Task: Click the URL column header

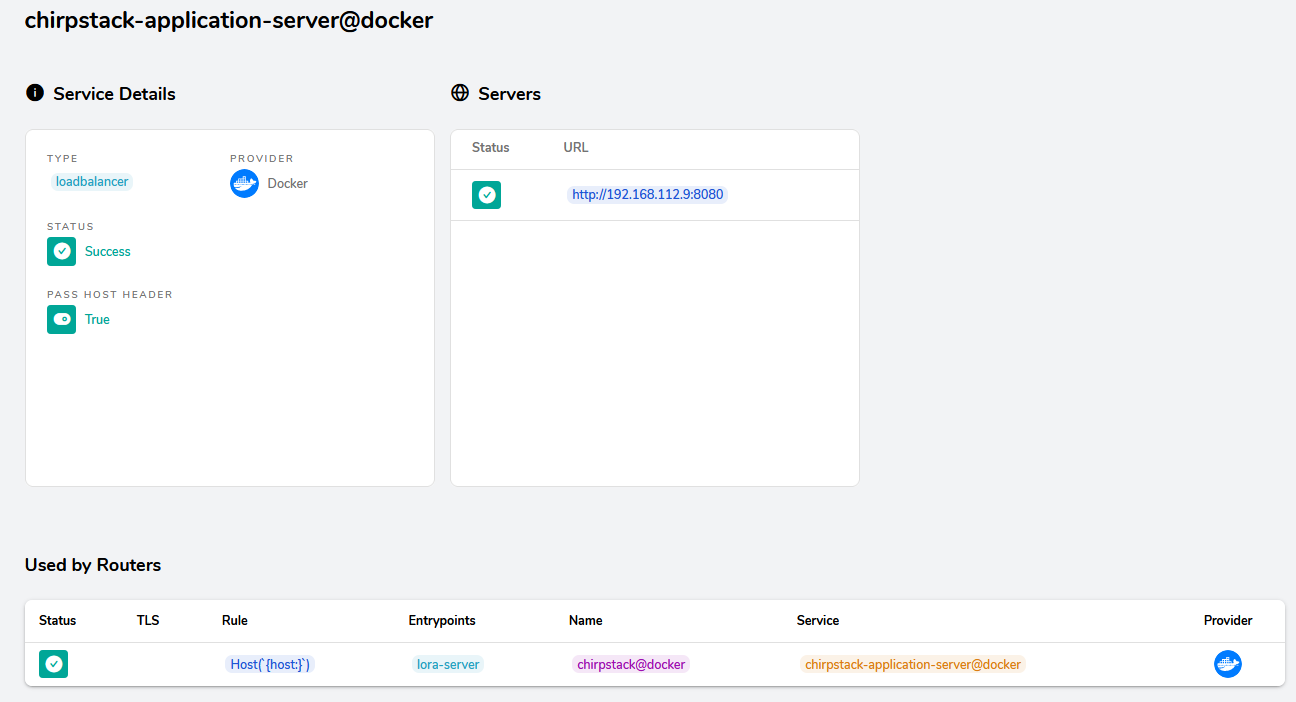Action: point(576,147)
